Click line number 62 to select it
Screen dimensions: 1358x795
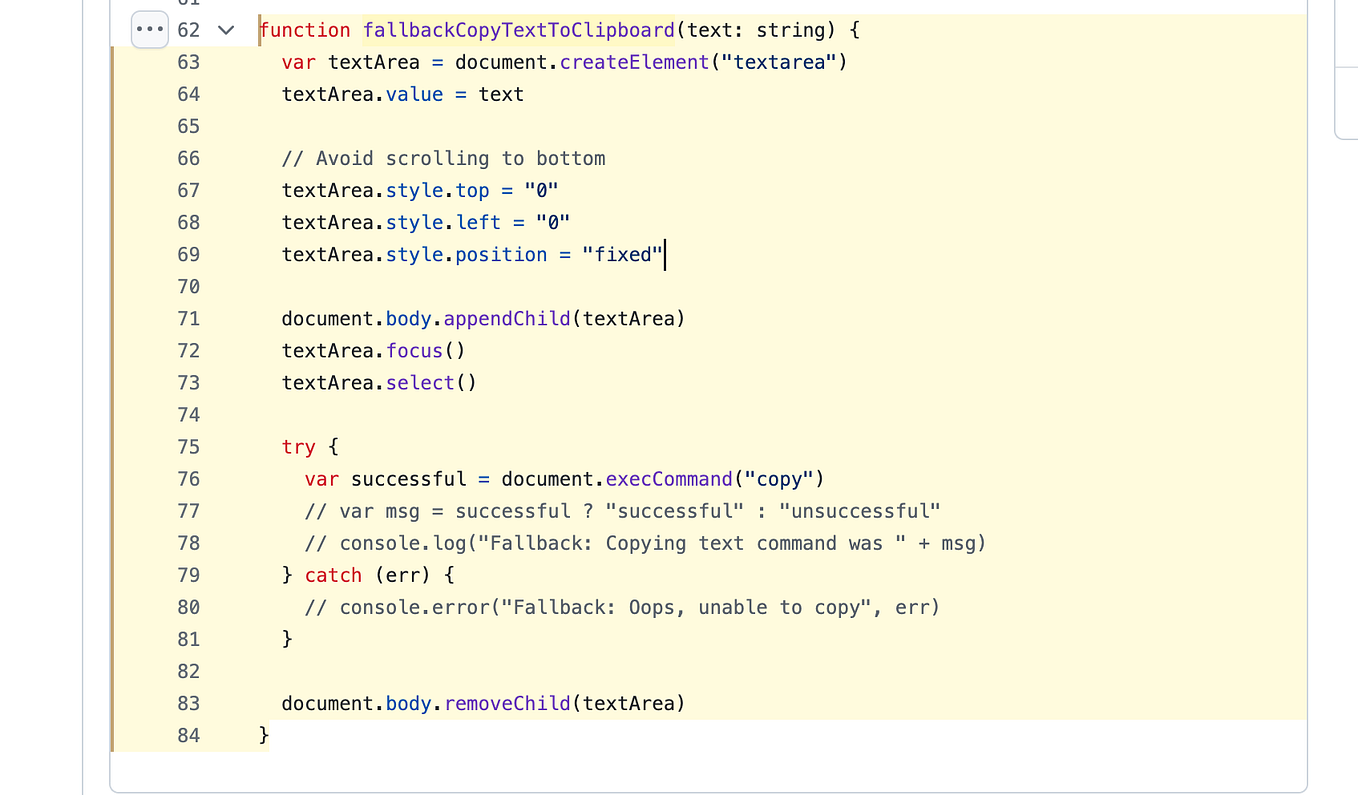pyautogui.click(x=188, y=30)
